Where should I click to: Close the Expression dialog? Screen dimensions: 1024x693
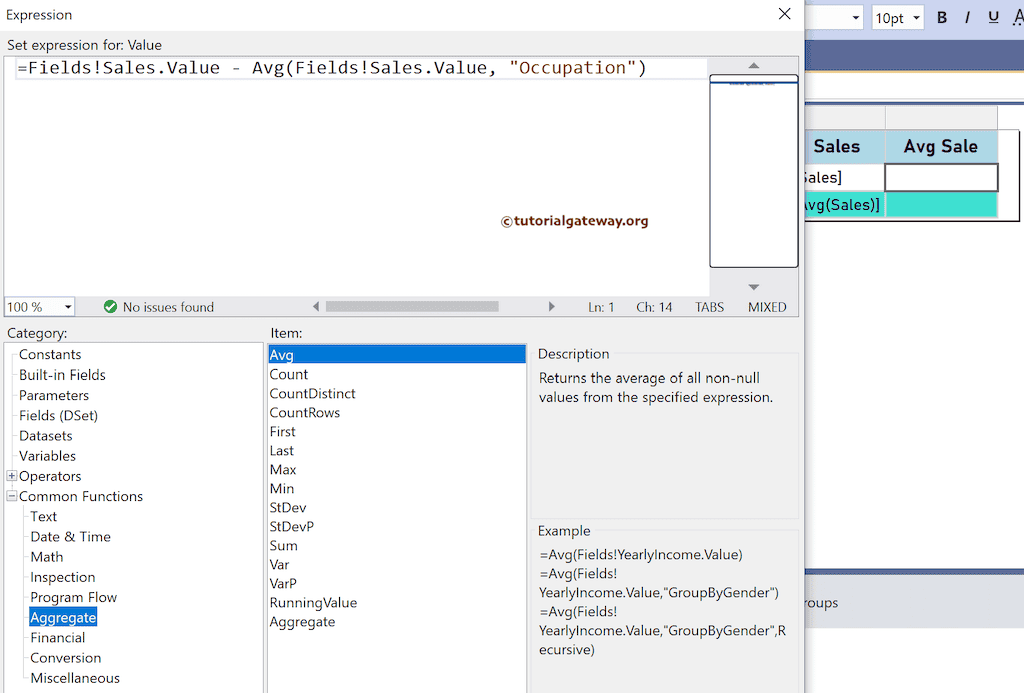coord(785,14)
